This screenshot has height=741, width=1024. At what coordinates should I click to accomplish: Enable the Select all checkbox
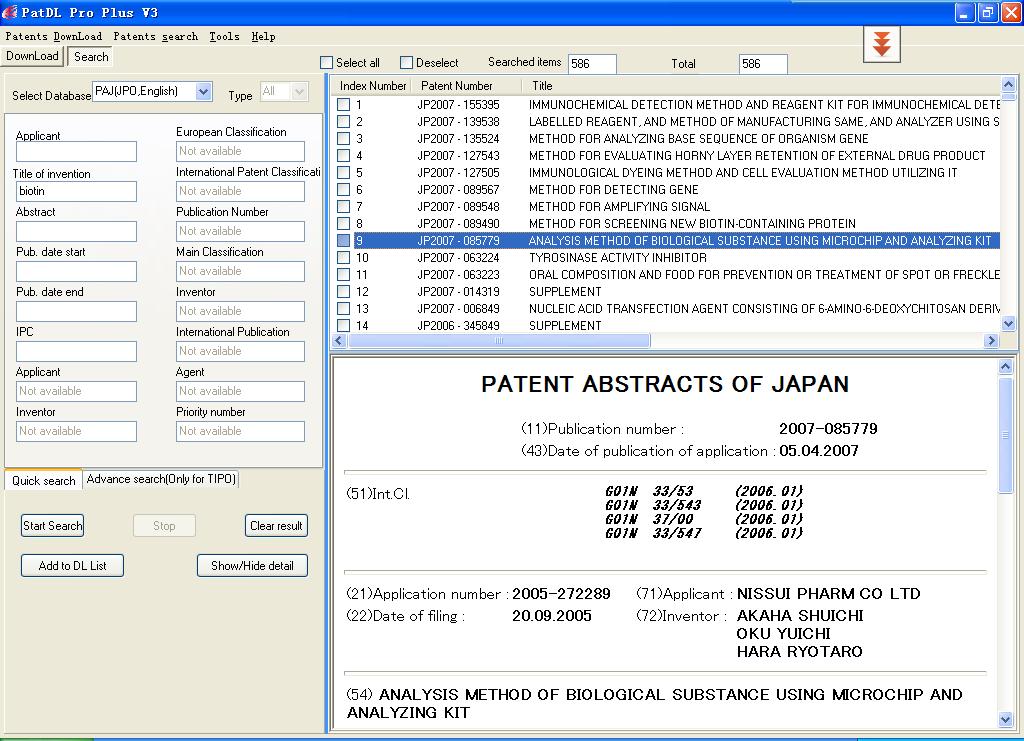tap(325, 62)
